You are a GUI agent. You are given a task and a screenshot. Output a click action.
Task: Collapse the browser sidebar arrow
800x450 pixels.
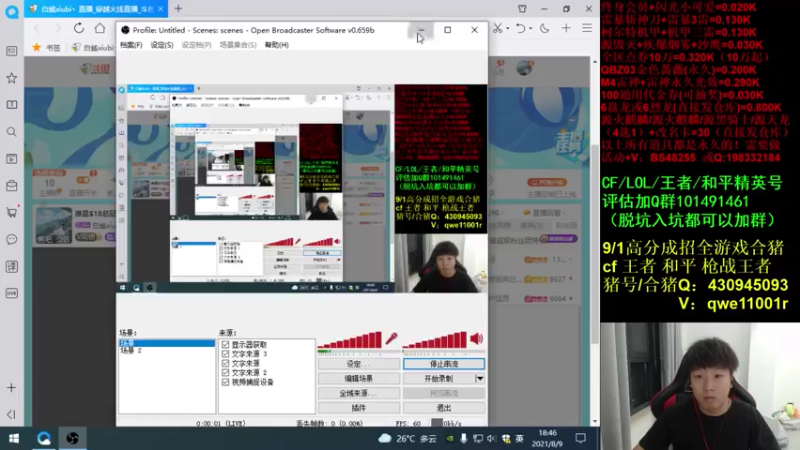(11, 414)
